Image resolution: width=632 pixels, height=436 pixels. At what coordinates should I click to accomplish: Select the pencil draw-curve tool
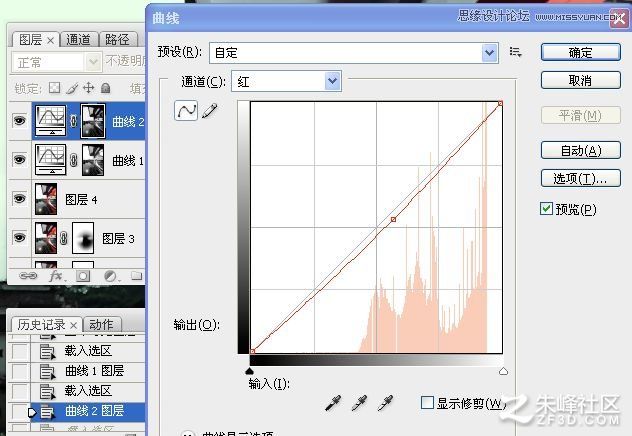point(210,110)
